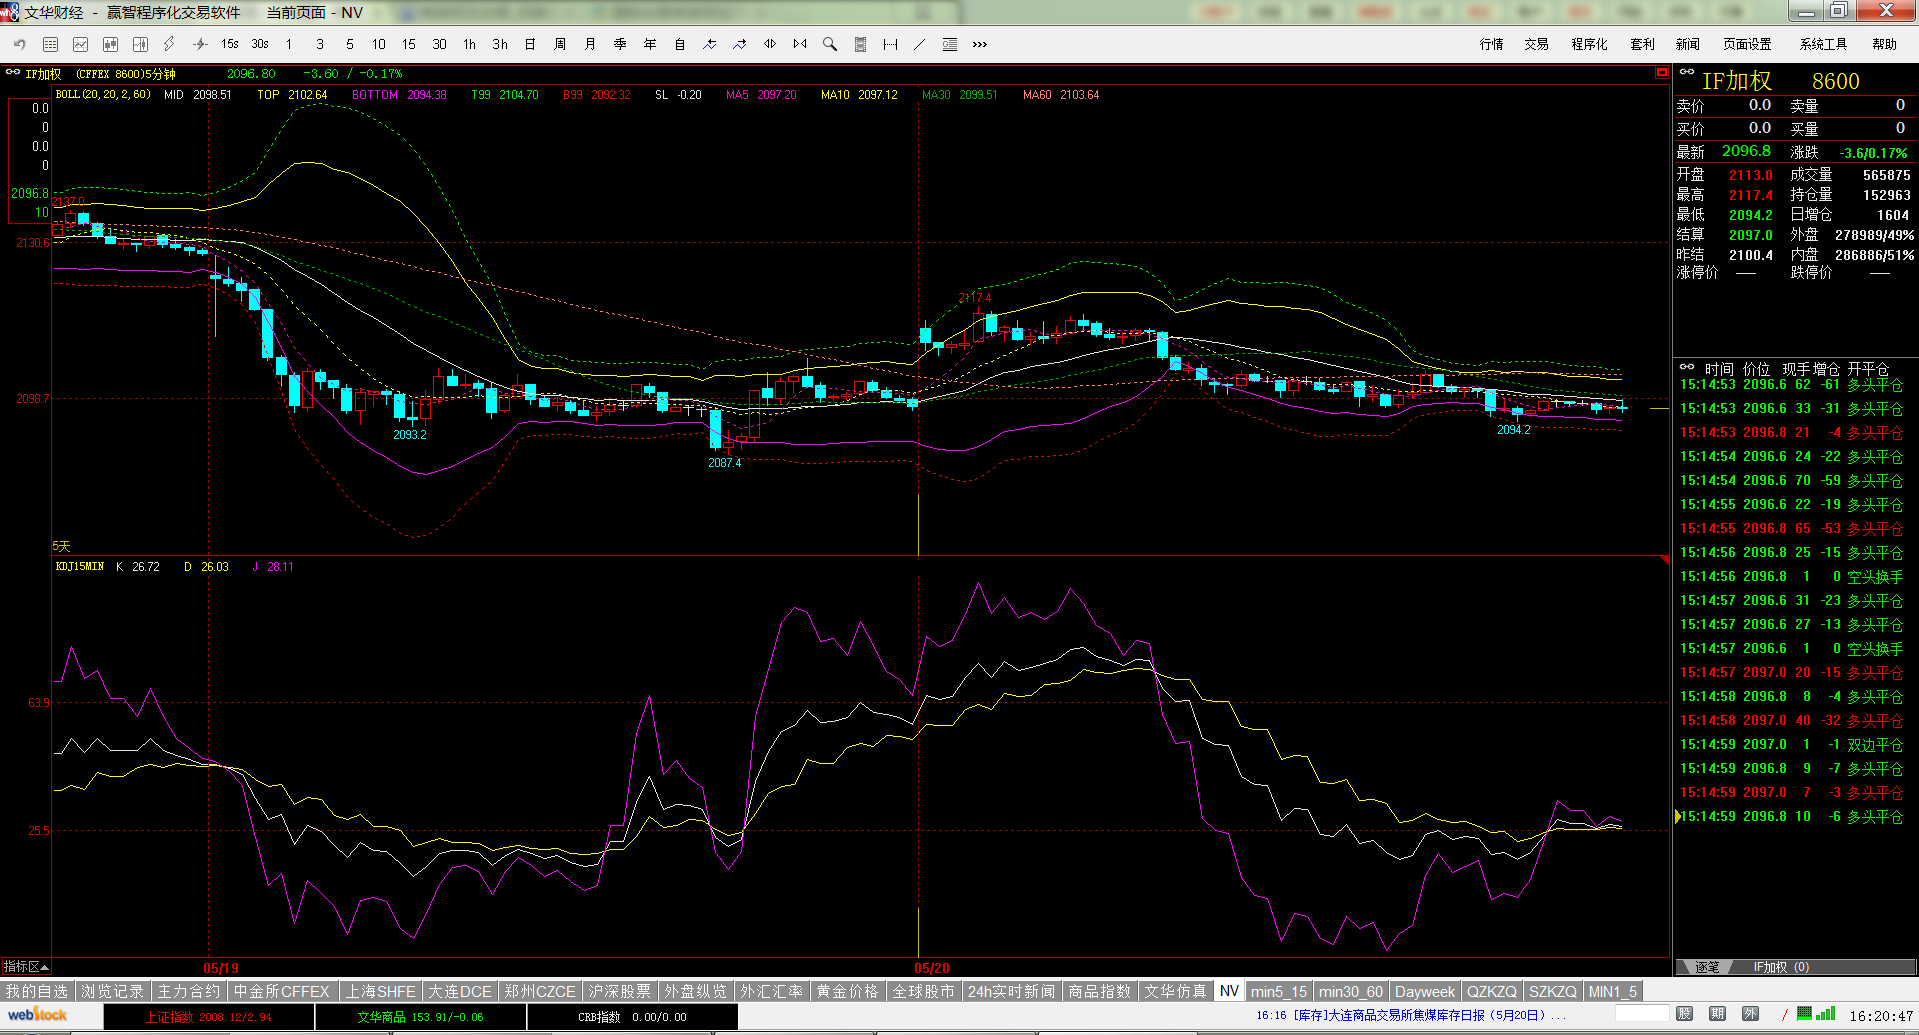Image resolution: width=1919 pixels, height=1035 pixels.
Task: Open the quote list table icon
Action: pyautogui.click(x=50, y=44)
